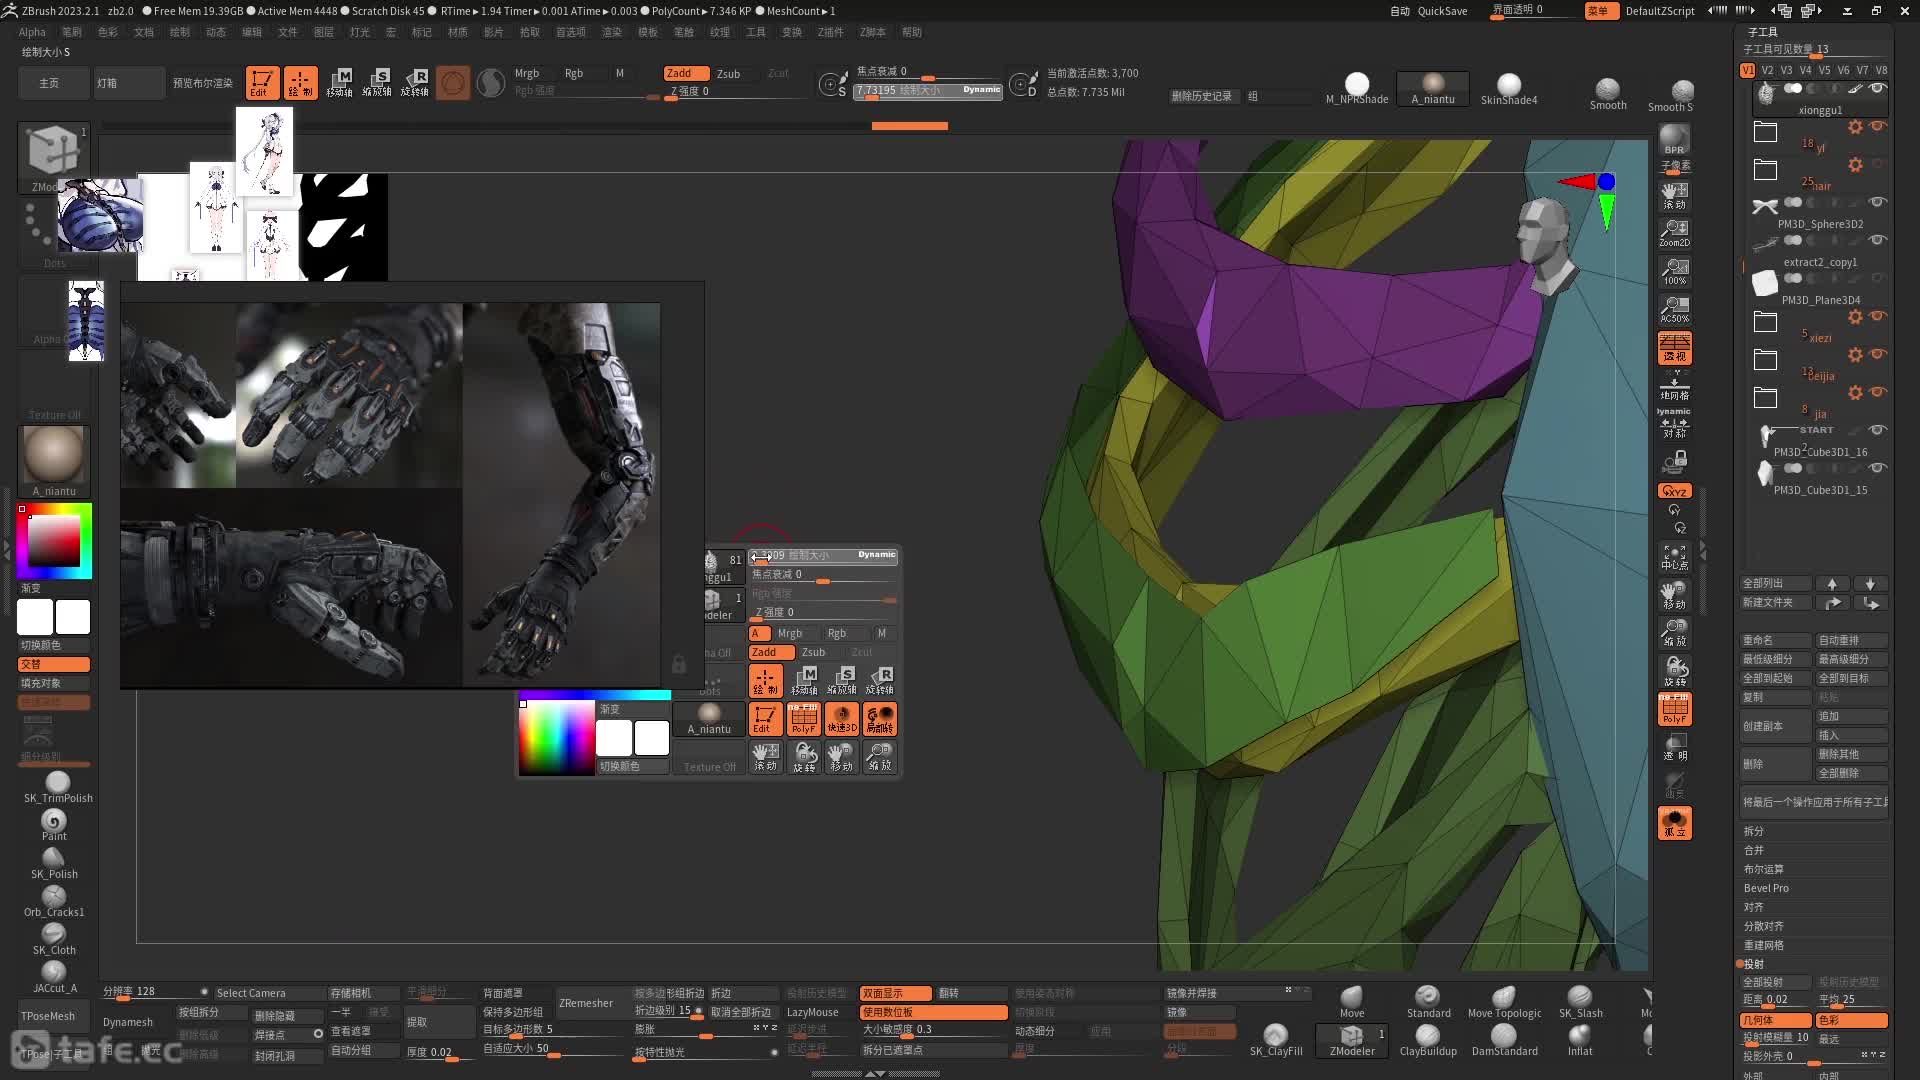1920x1080 pixels.
Task: Choose the Move axis (移动轴) icon in top toolbar
Action: point(340,83)
